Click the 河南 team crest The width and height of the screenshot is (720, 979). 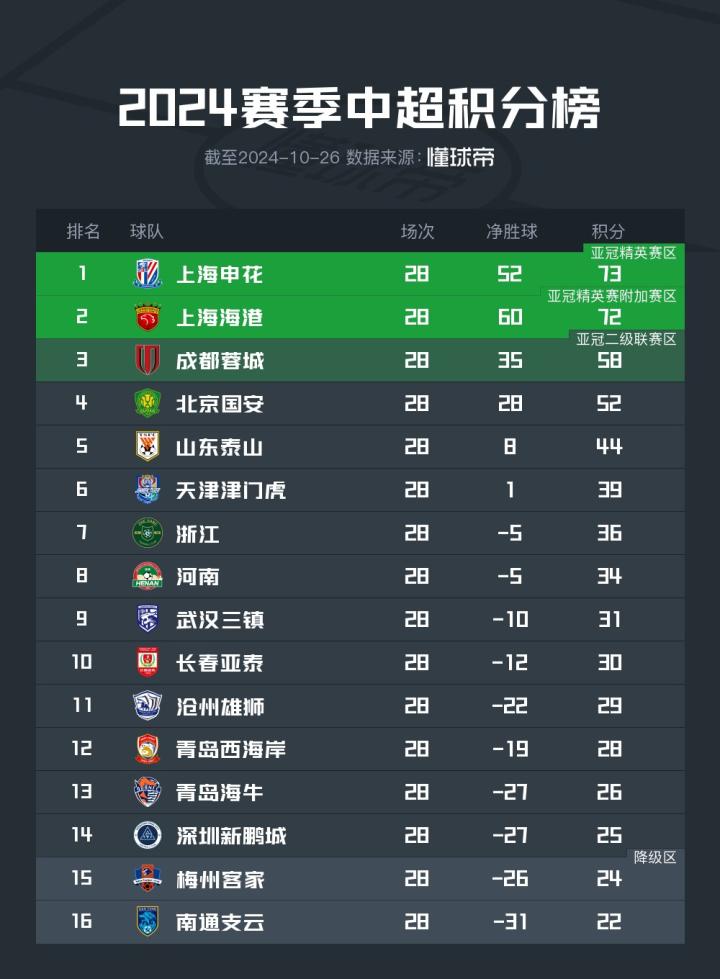148,576
